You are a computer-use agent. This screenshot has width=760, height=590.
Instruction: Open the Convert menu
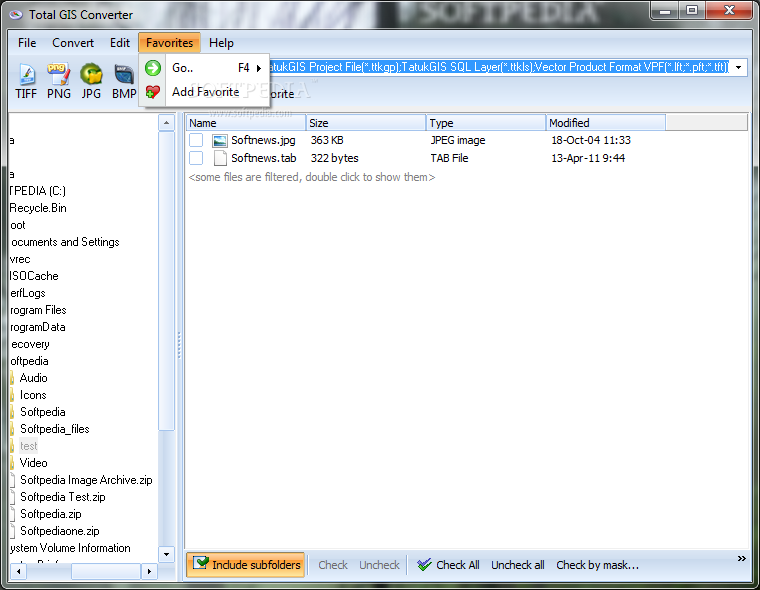coord(73,43)
